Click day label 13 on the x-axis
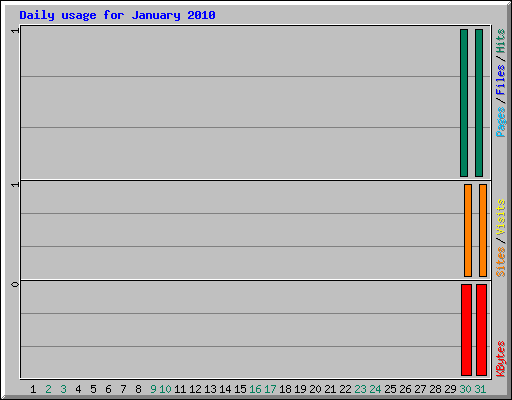The height and width of the screenshot is (400, 512). click(210, 389)
